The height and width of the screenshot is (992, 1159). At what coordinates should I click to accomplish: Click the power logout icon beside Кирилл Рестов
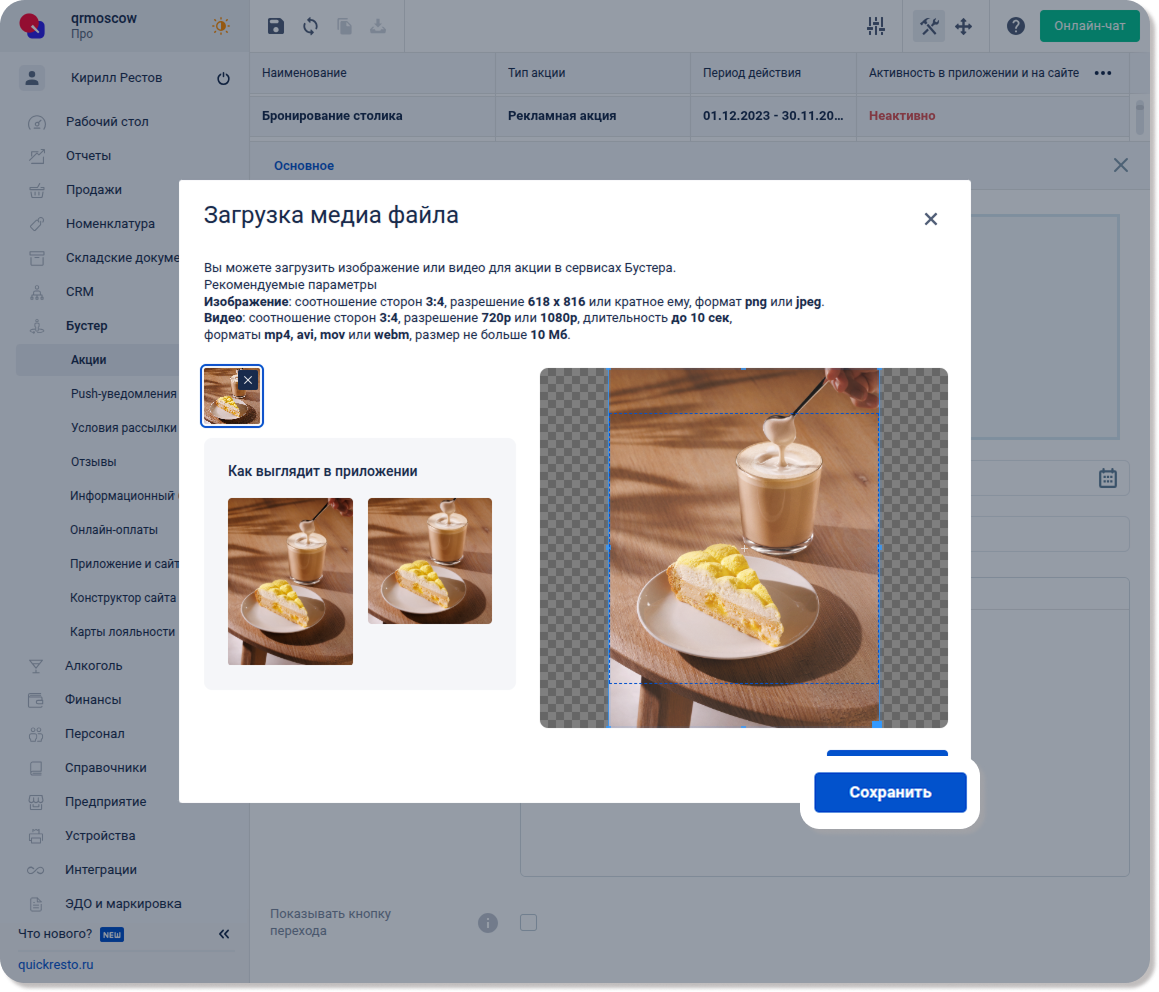pos(223,79)
